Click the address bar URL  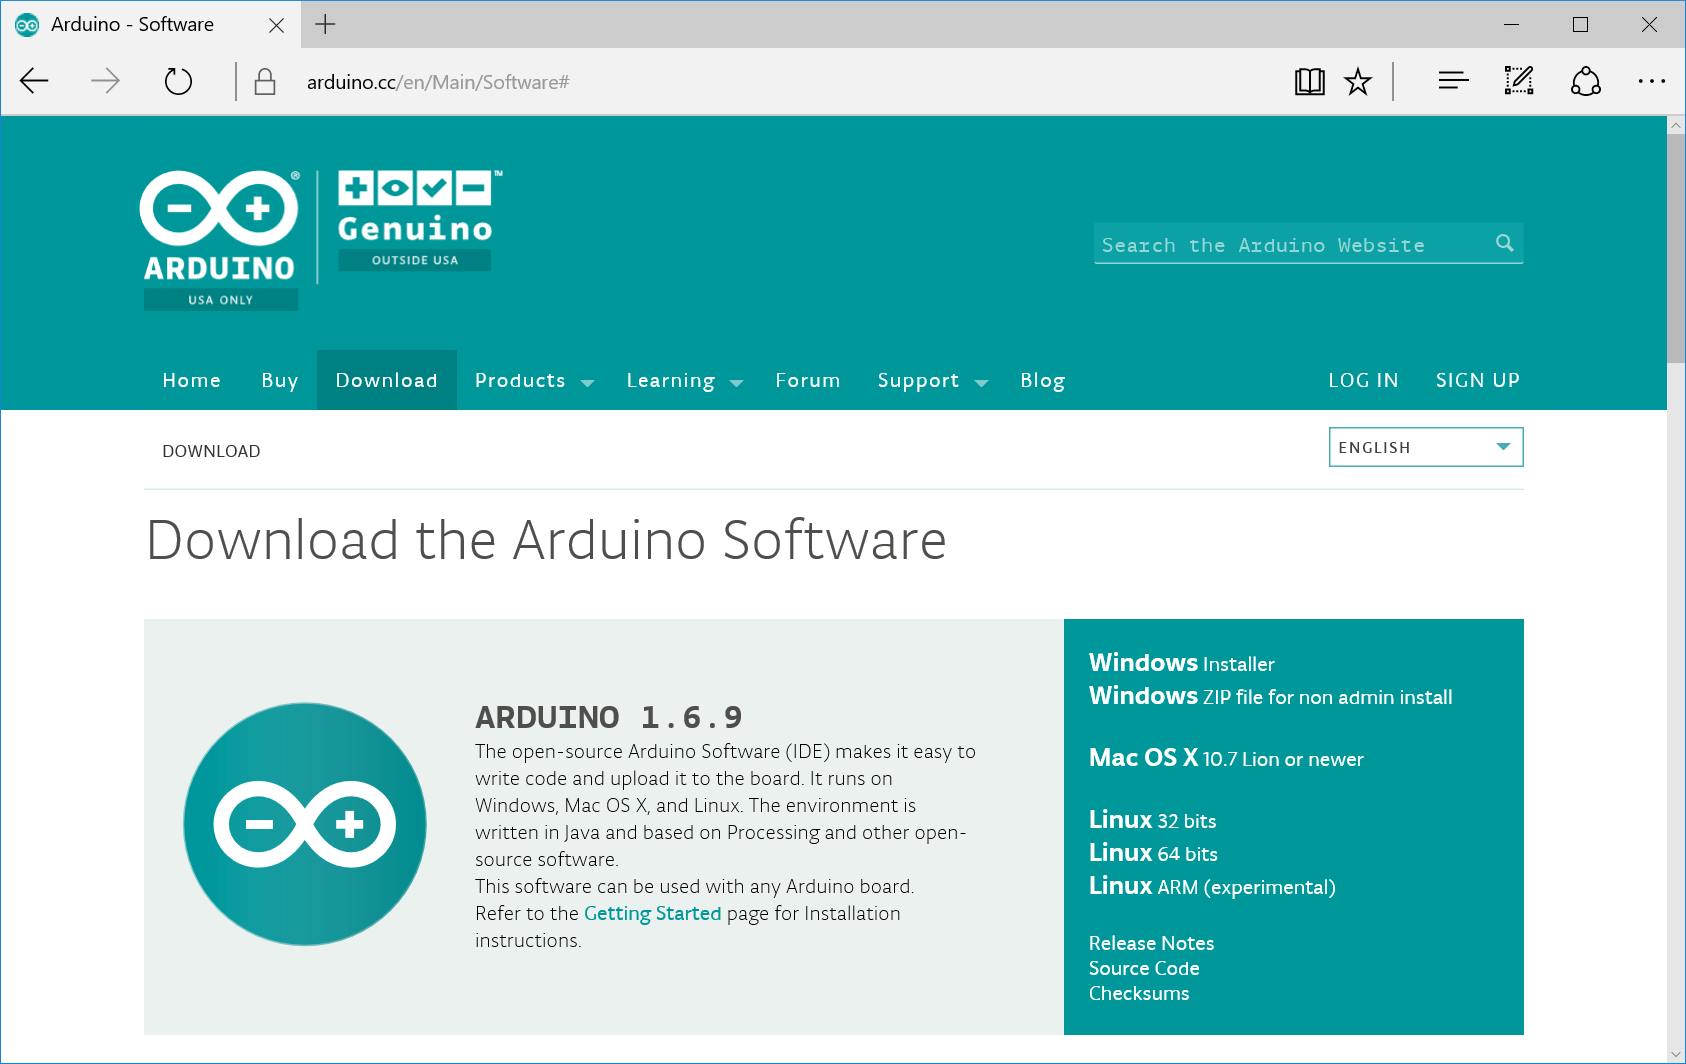438,82
